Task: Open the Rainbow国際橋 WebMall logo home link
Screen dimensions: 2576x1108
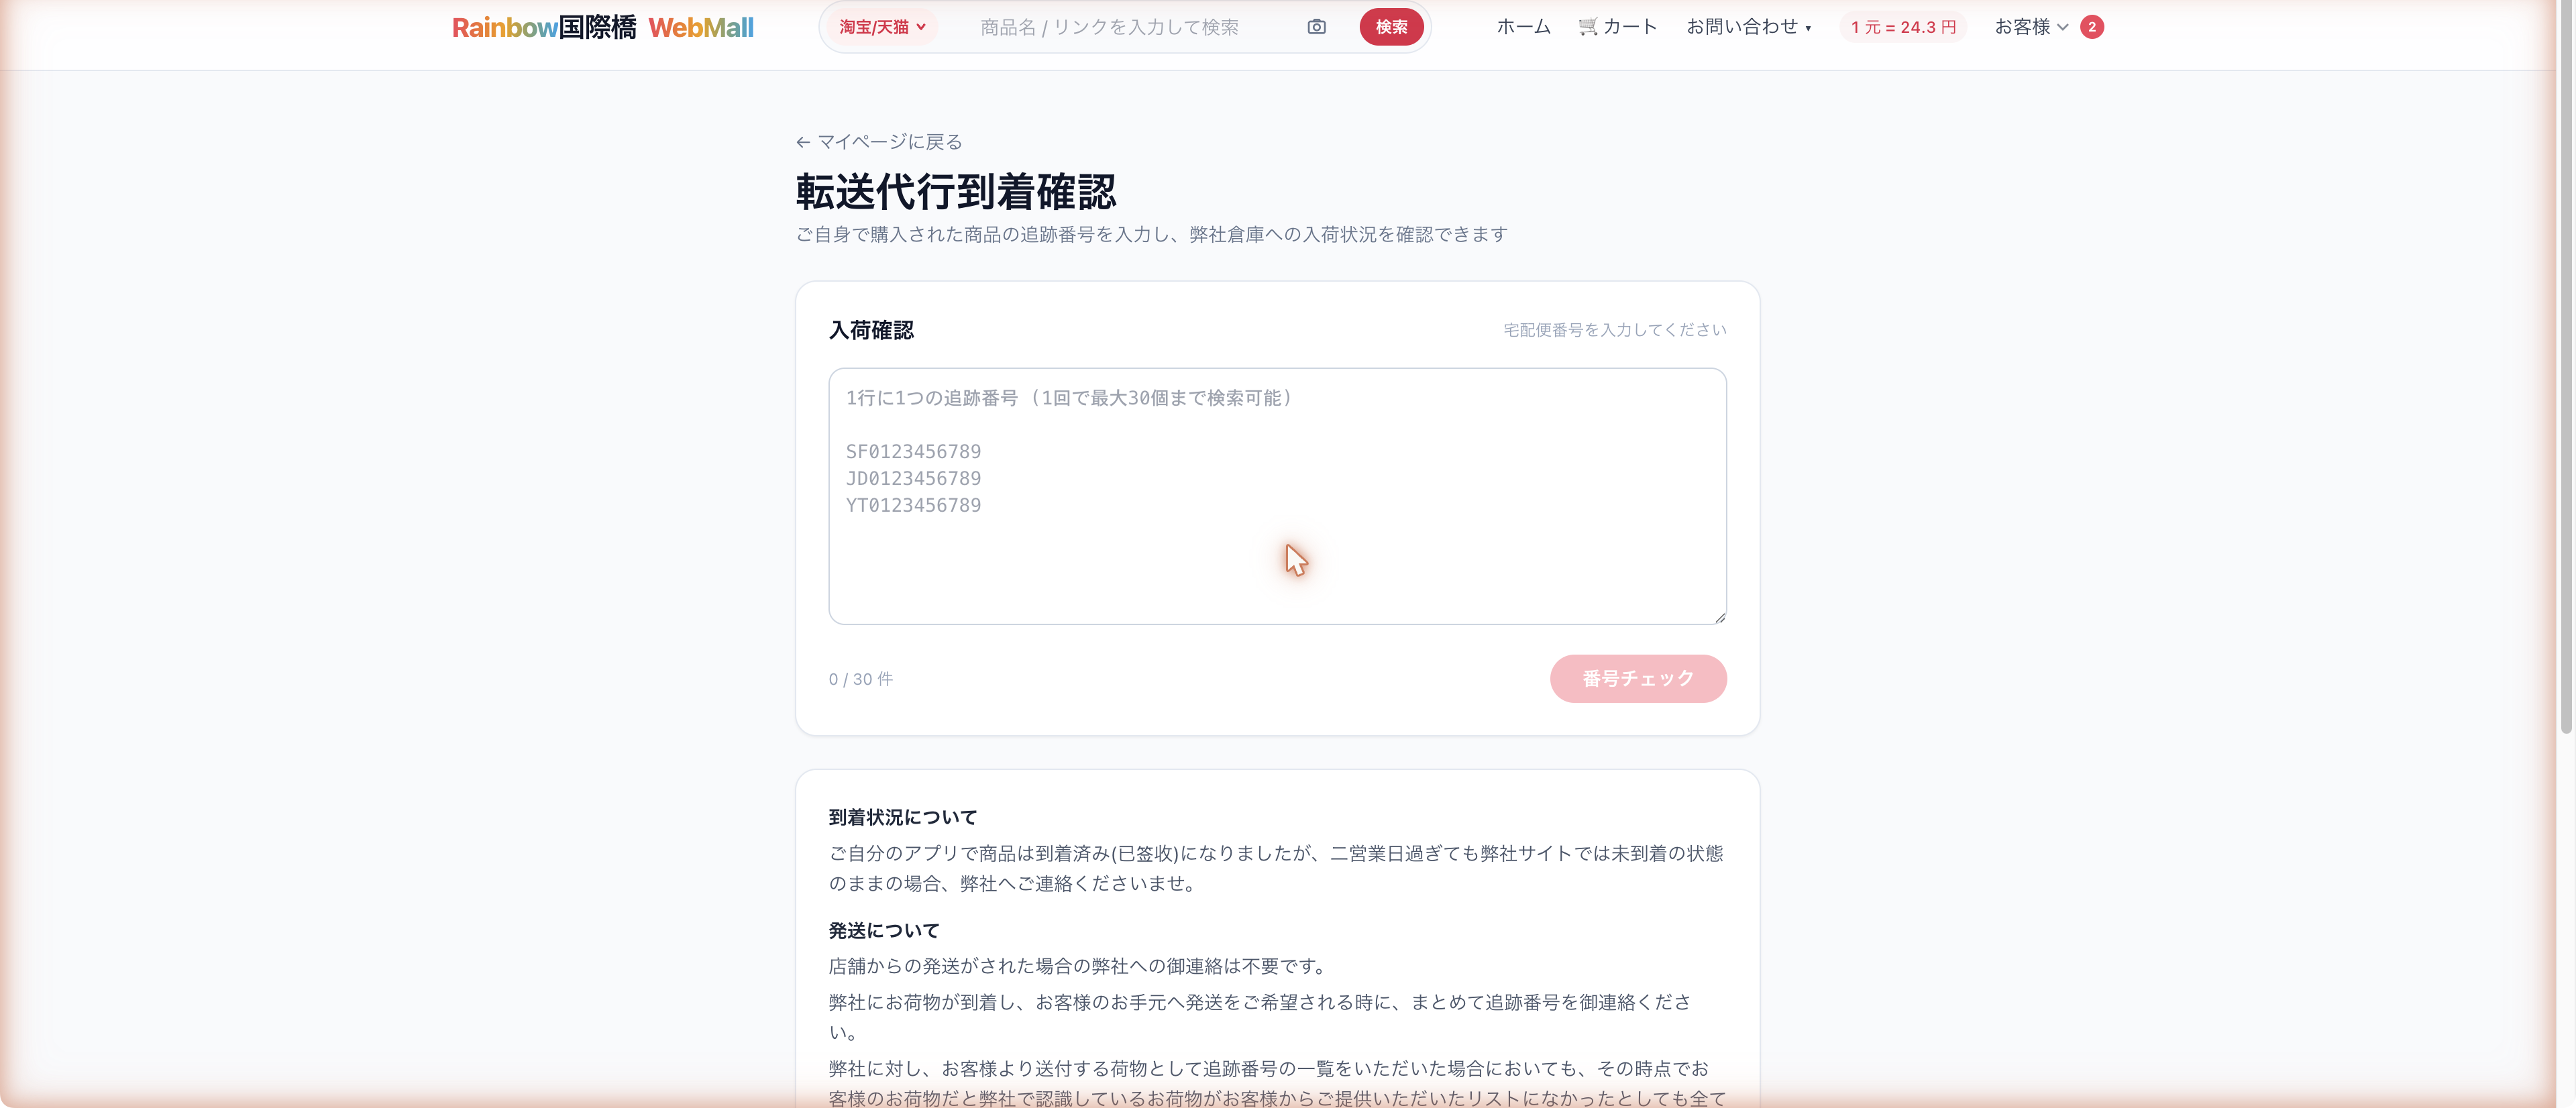Action: 603,27
